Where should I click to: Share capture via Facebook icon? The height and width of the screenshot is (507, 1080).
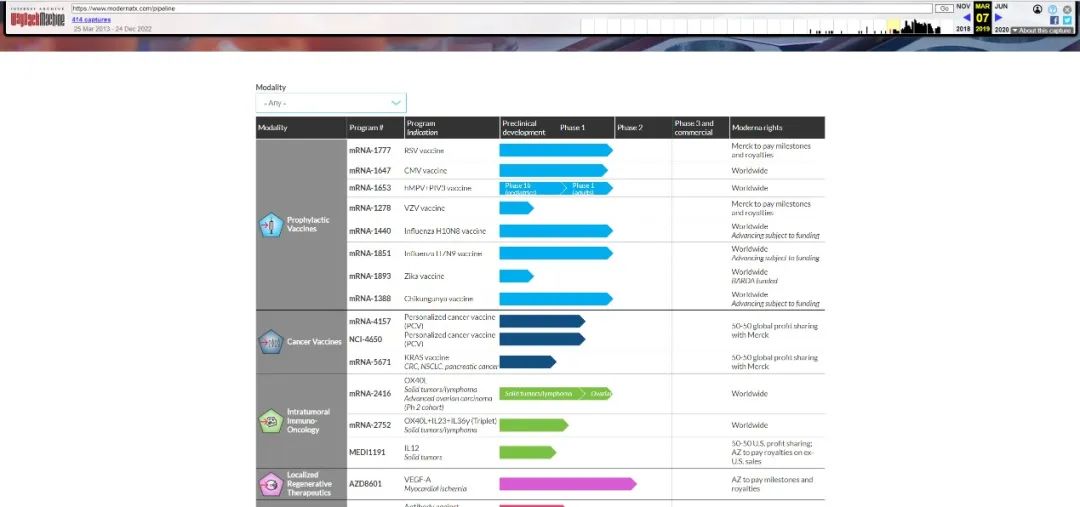click(1054, 20)
